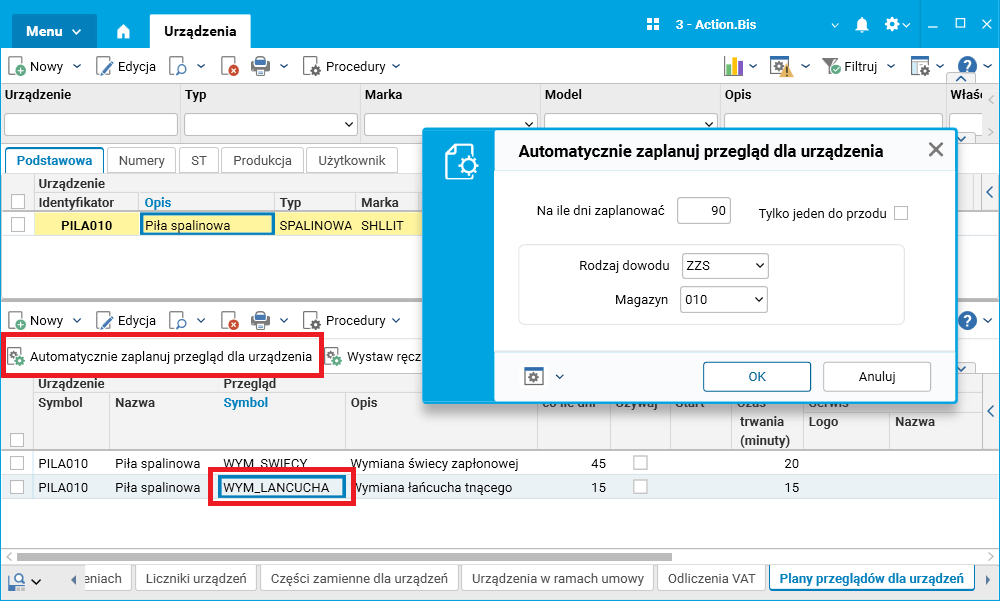1000x601 pixels.
Task: Click the bar chart icon in top toolbar
Action: click(733, 66)
